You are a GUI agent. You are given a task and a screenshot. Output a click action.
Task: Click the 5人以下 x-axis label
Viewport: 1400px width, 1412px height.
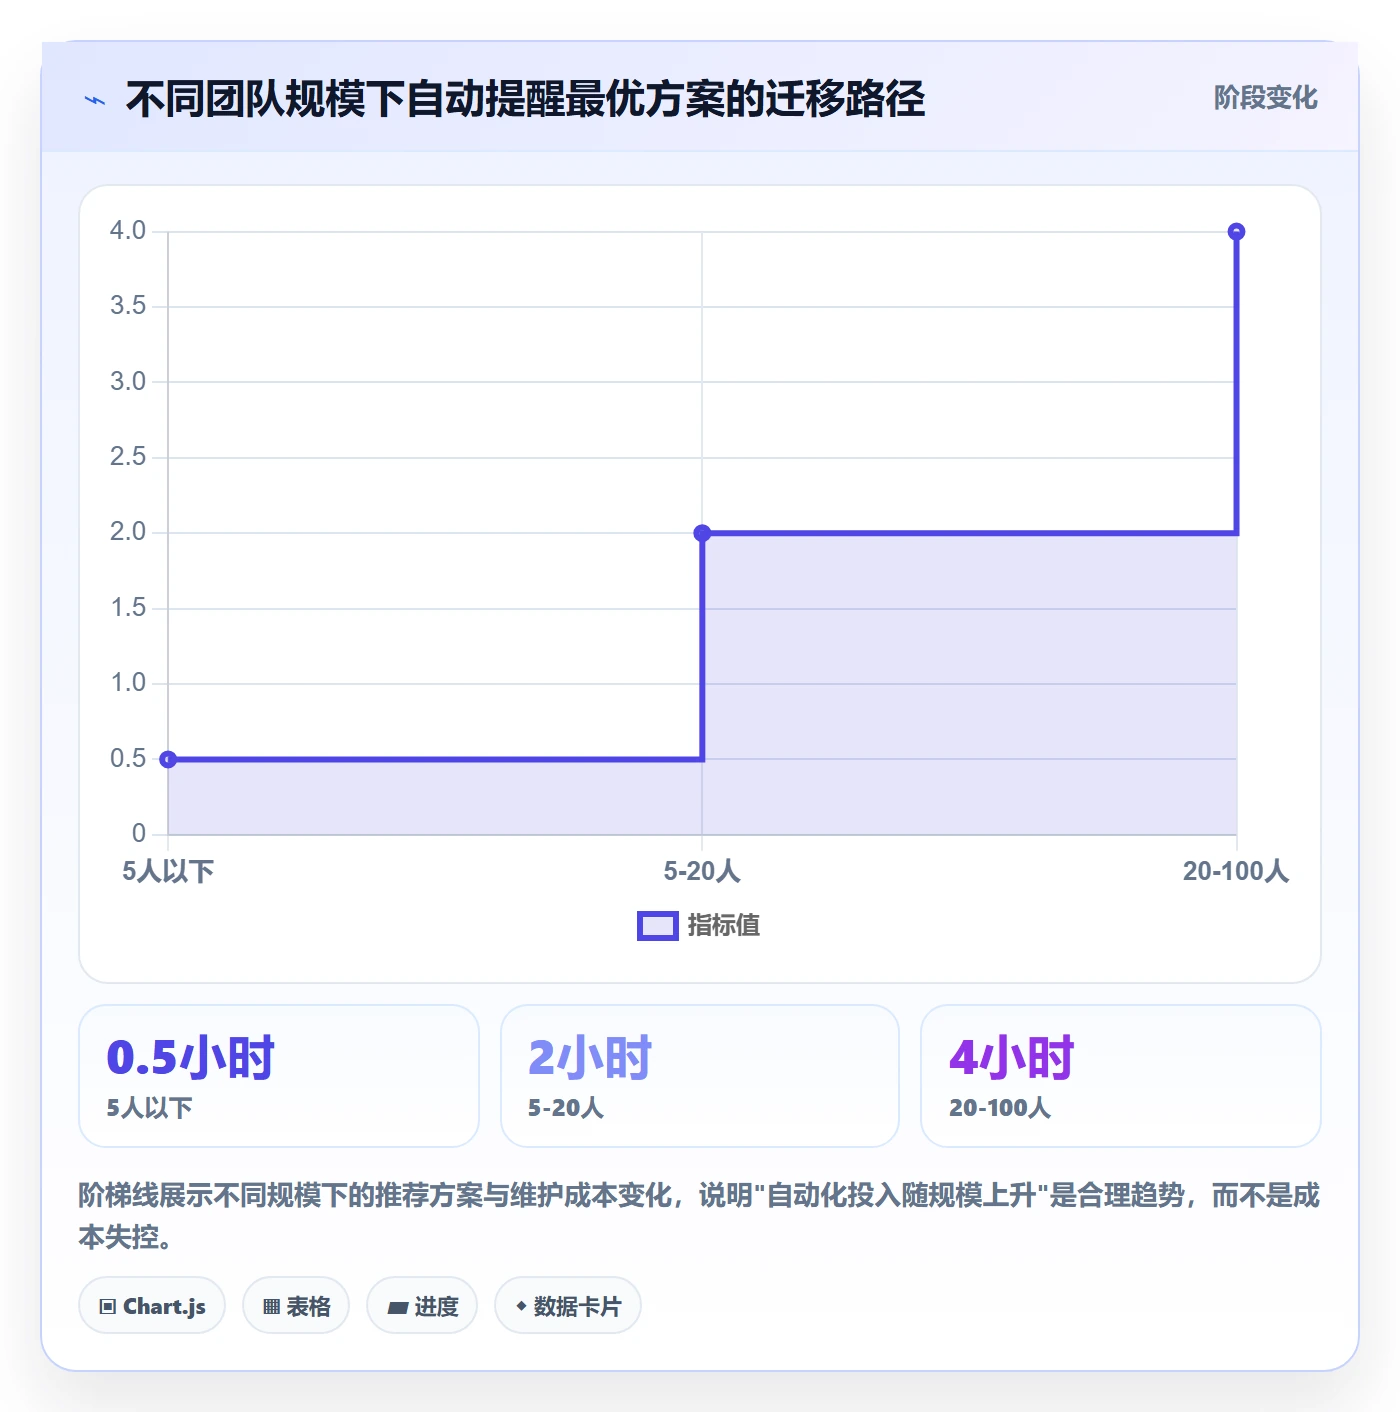(x=168, y=872)
